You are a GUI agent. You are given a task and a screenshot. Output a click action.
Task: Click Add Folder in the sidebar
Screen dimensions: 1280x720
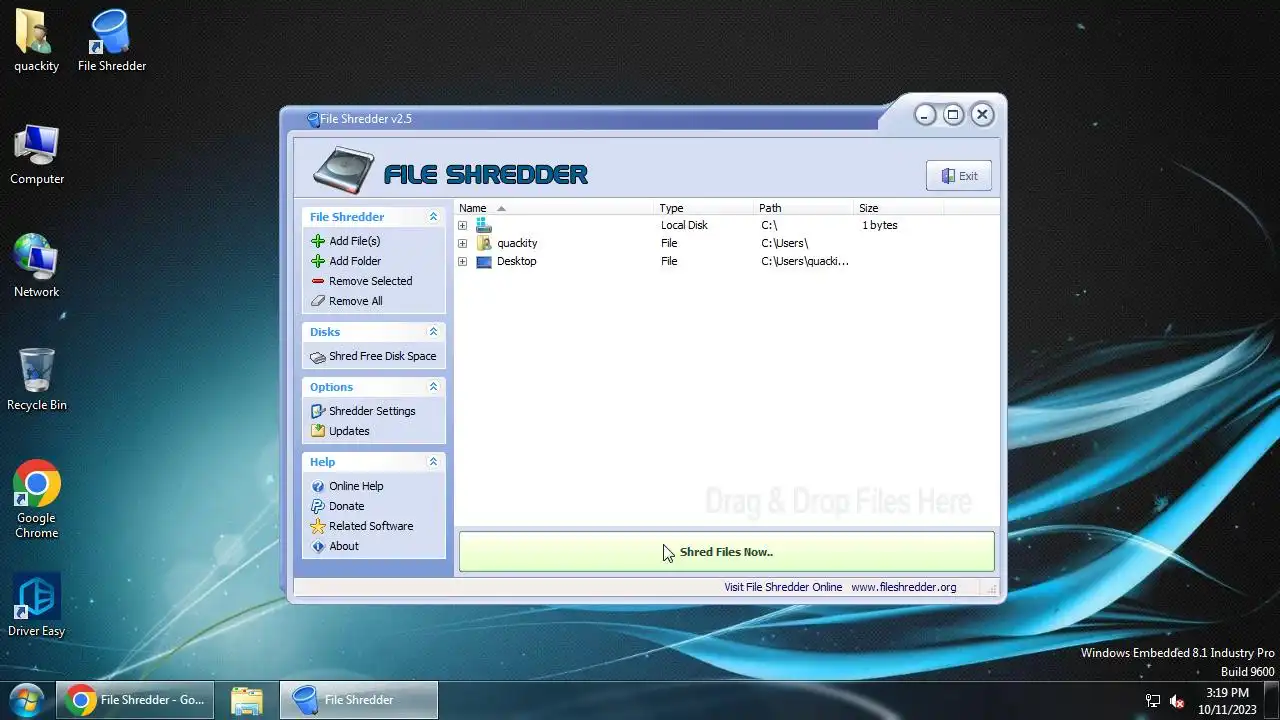[x=355, y=261]
